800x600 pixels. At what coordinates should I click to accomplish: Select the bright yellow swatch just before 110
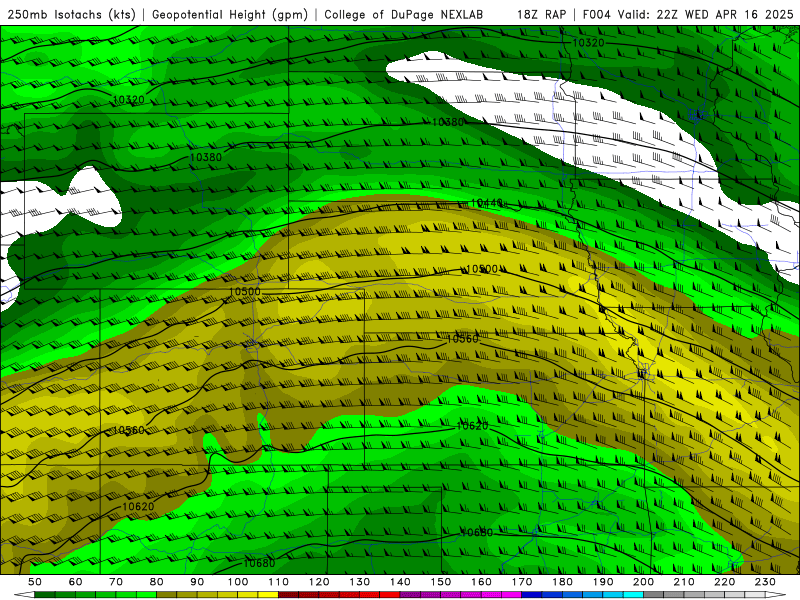(268, 595)
